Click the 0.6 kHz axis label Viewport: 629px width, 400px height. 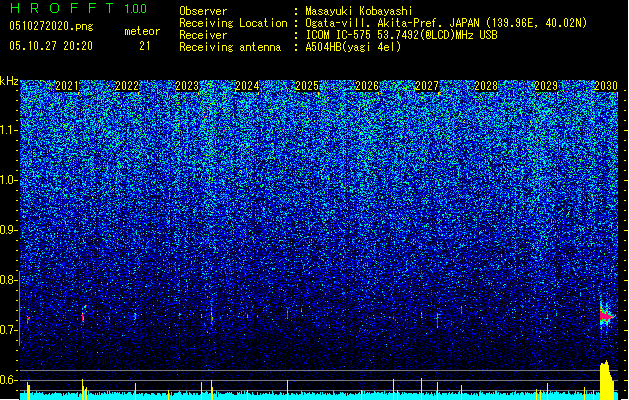click(9, 380)
